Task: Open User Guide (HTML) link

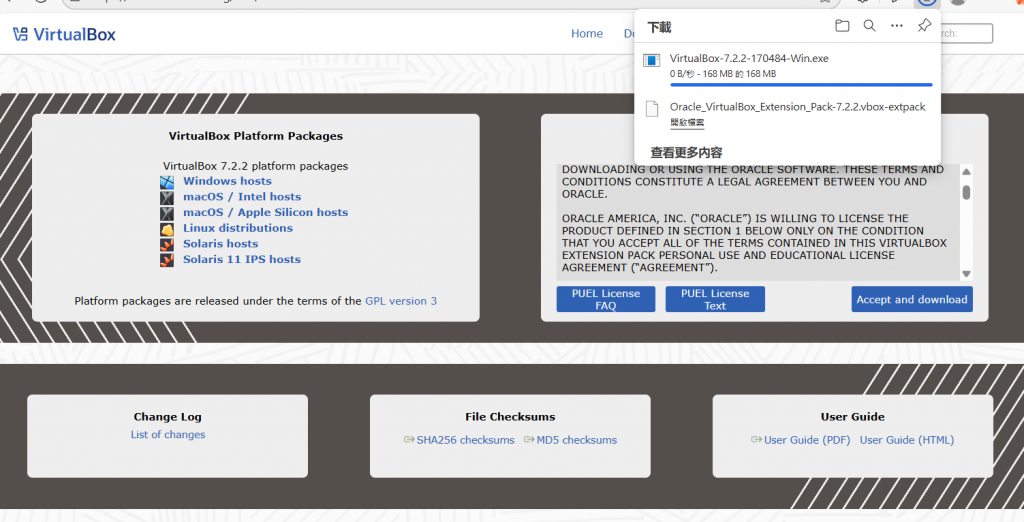Action: click(x=906, y=440)
